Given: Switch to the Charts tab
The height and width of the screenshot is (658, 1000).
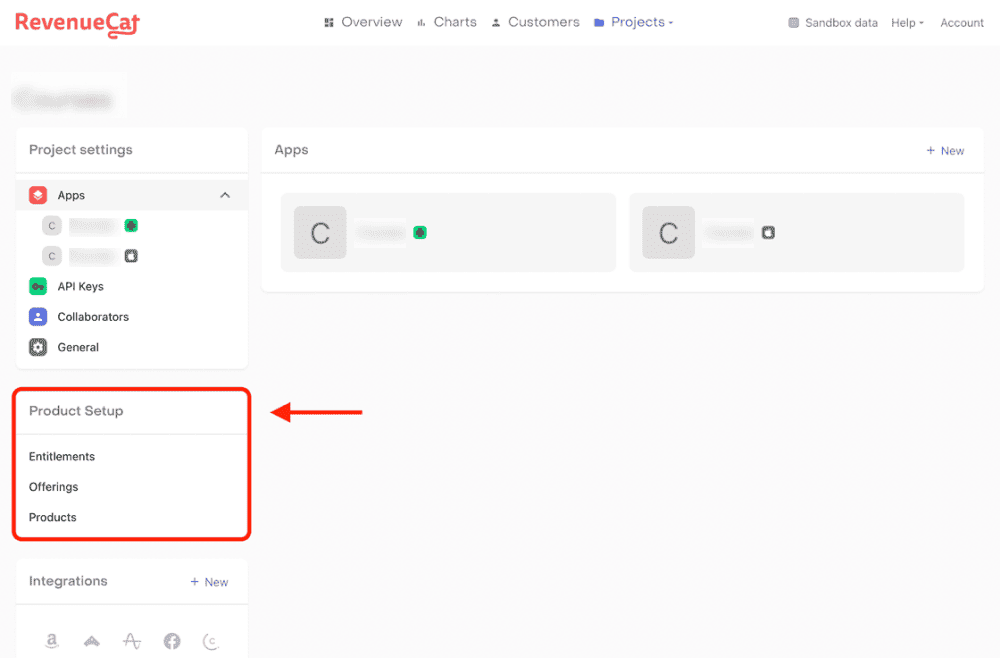Looking at the screenshot, I should (x=447, y=22).
